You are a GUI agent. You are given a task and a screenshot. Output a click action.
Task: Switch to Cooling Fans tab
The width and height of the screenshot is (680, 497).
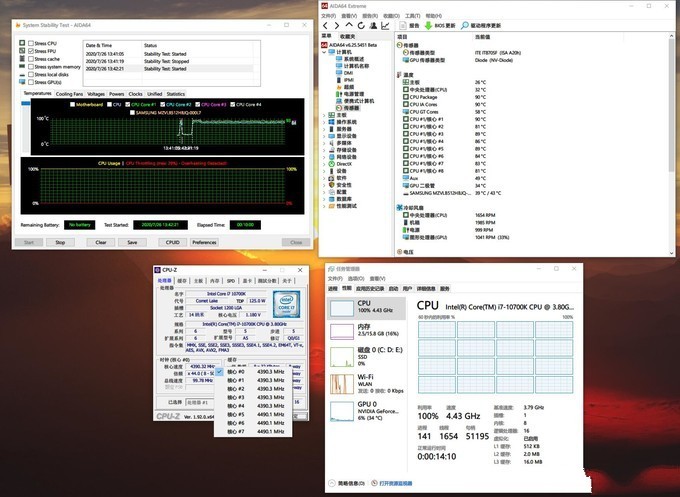tap(69, 94)
